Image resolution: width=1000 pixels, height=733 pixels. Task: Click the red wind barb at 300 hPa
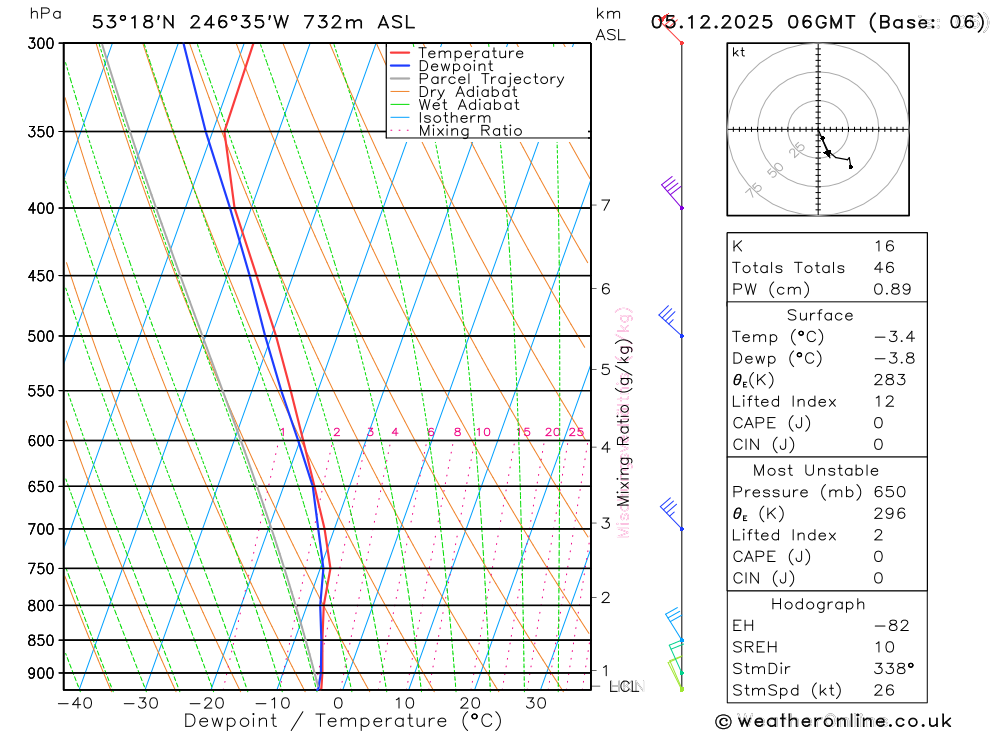pyautogui.click(x=672, y=28)
